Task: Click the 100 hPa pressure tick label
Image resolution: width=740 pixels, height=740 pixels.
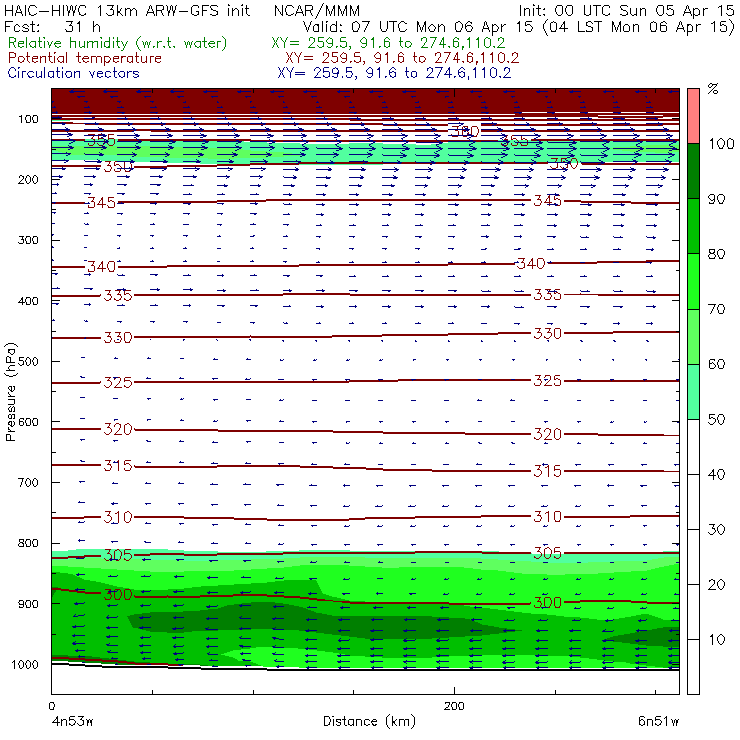Action: coord(28,119)
